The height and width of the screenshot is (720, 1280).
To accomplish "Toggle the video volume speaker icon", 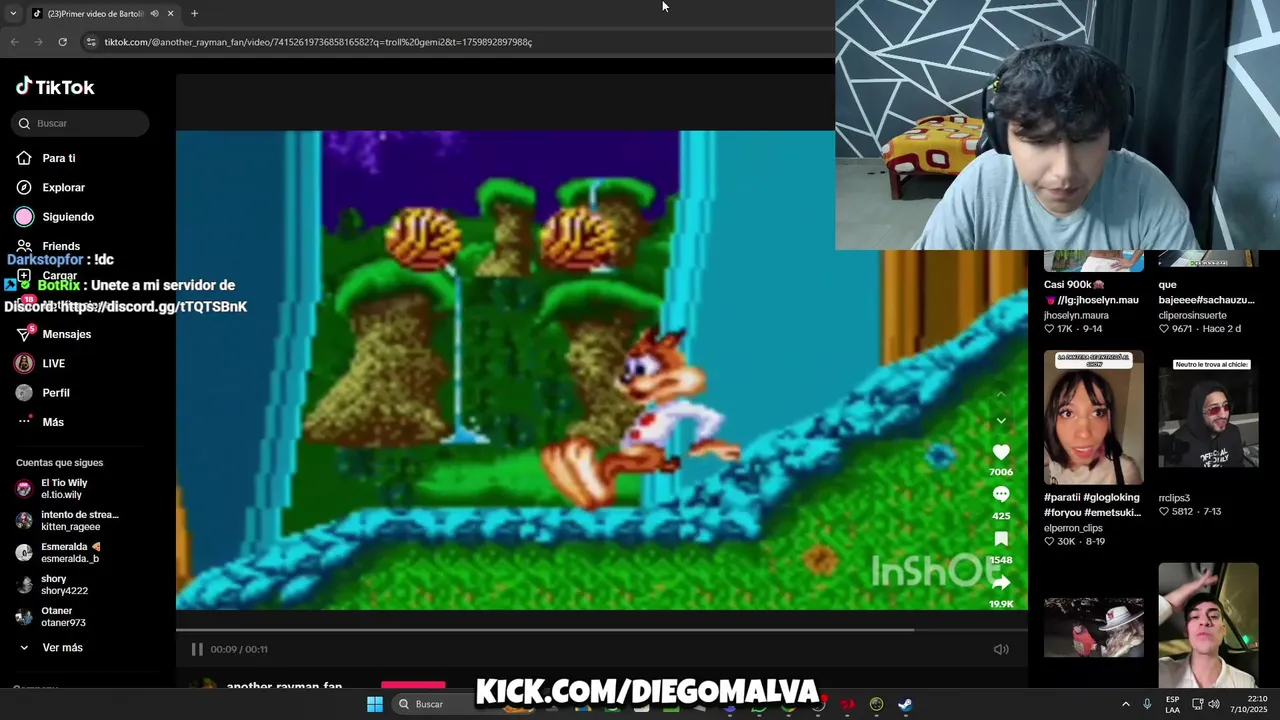I will (x=1001, y=649).
